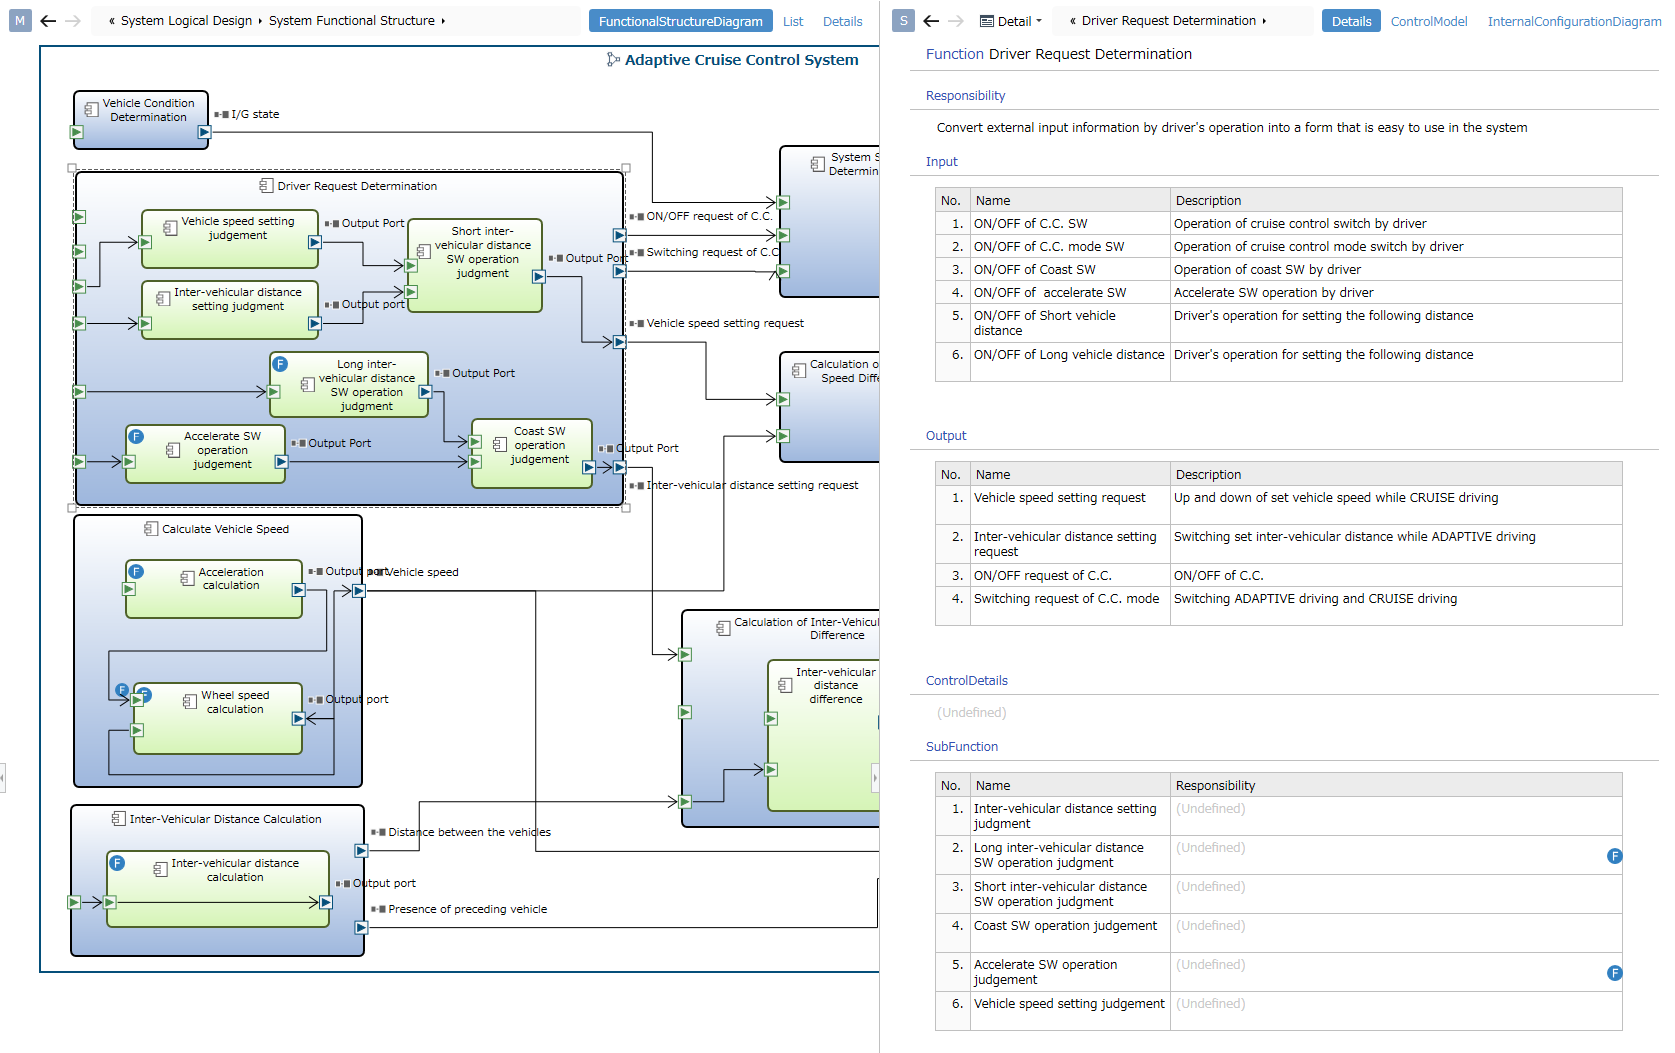
Task: Click 'ON/OFF of Long vehicle distance' input cell
Action: click(x=1070, y=362)
